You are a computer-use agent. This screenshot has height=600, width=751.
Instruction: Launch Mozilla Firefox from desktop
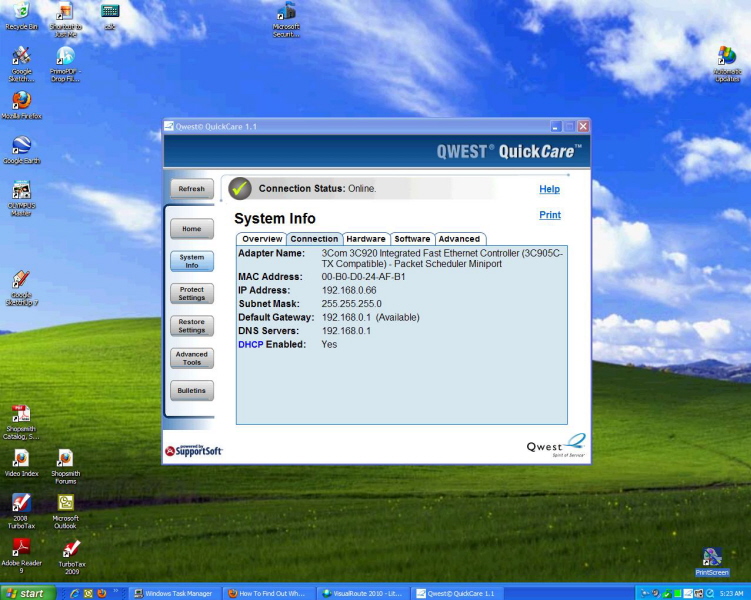[x=22, y=105]
